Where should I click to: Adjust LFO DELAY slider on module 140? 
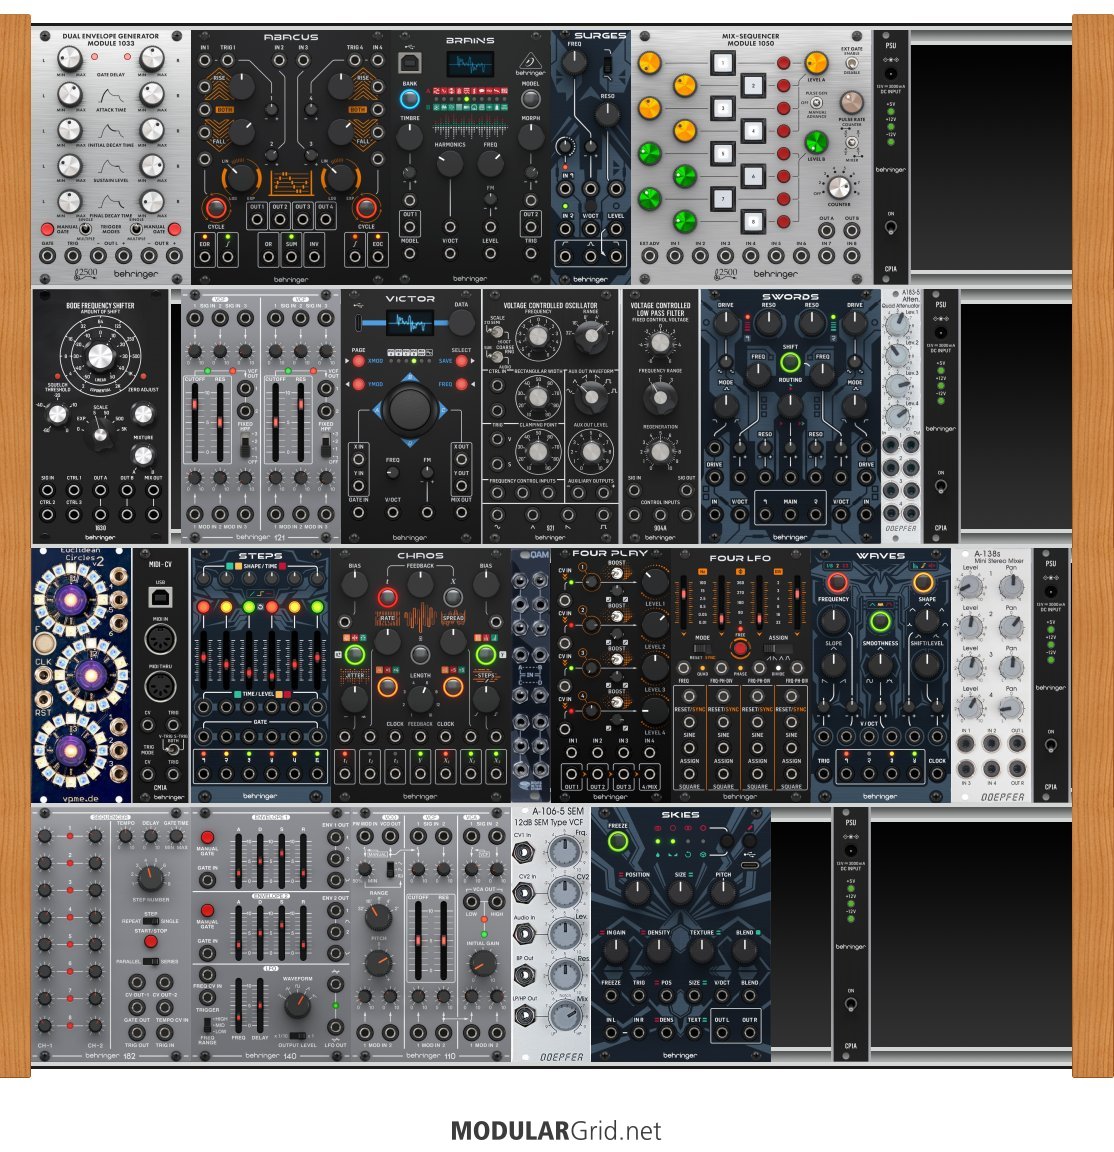click(x=260, y=1005)
